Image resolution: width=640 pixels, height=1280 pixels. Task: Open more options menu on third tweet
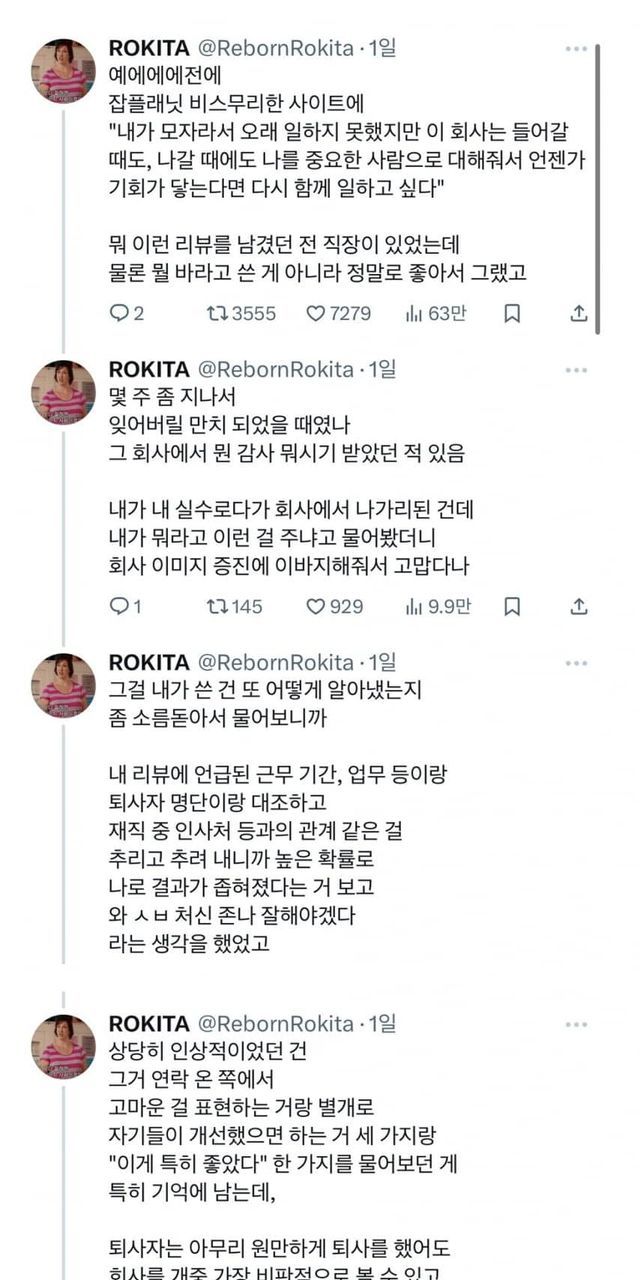(x=576, y=663)
